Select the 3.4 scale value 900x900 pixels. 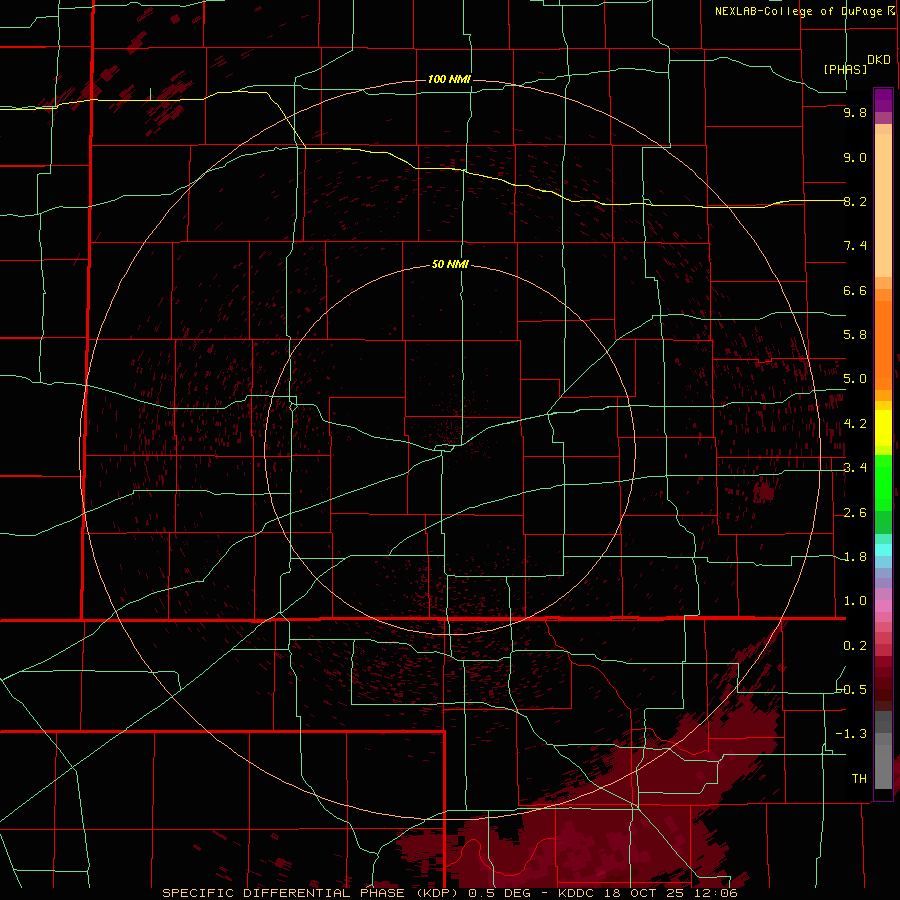coord(855,468)
